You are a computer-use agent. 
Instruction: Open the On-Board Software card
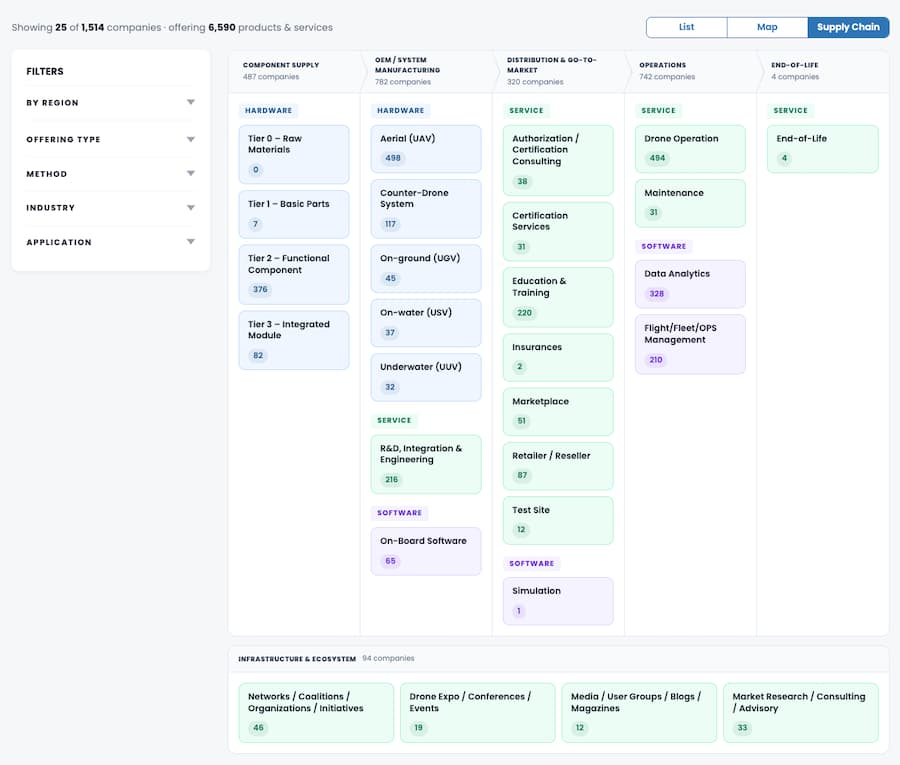click(x=426, y=552)
